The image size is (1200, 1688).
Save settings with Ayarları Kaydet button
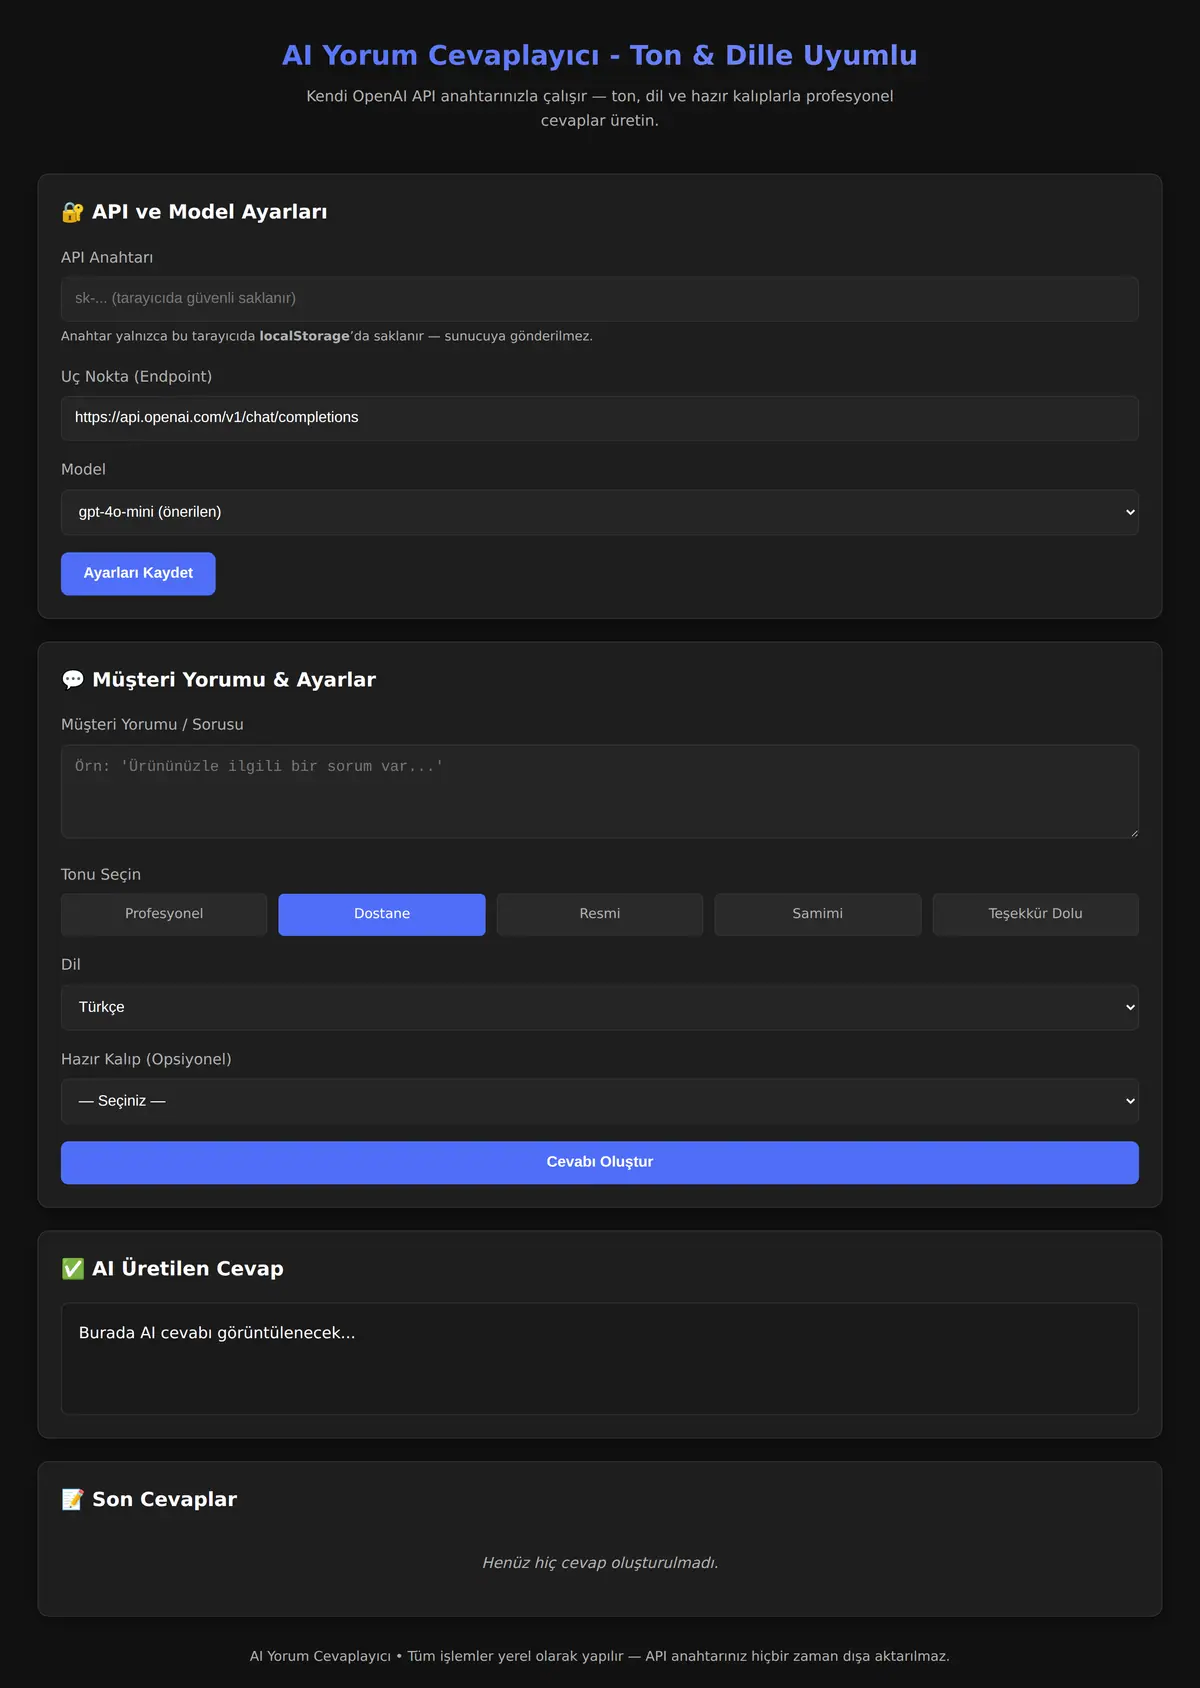tap(138, 574)
